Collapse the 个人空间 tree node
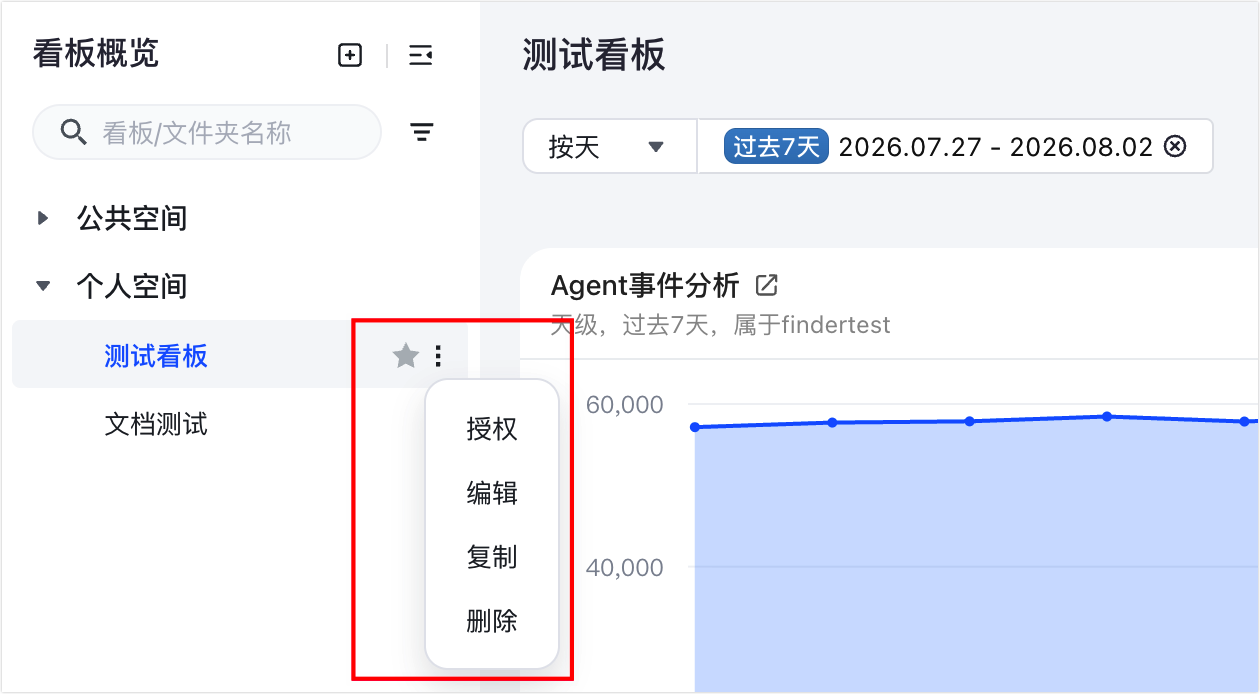 click(43, 286)
